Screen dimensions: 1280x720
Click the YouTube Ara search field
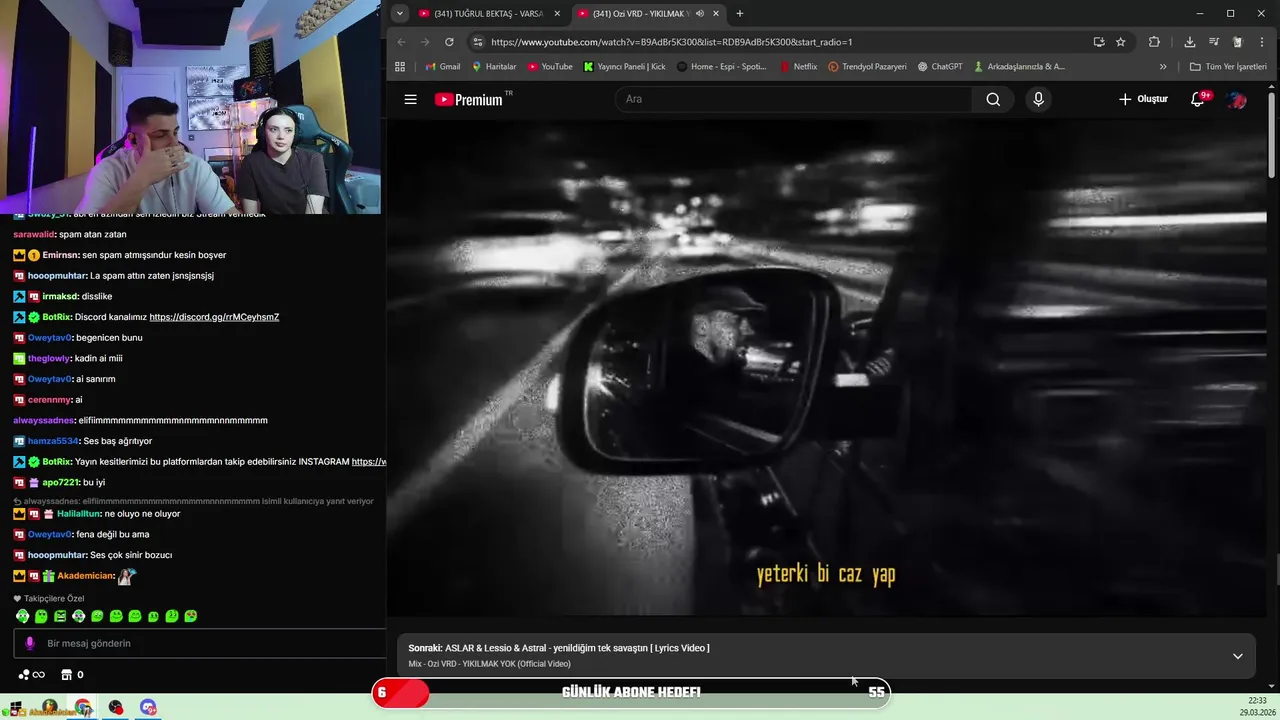(793, 99)
